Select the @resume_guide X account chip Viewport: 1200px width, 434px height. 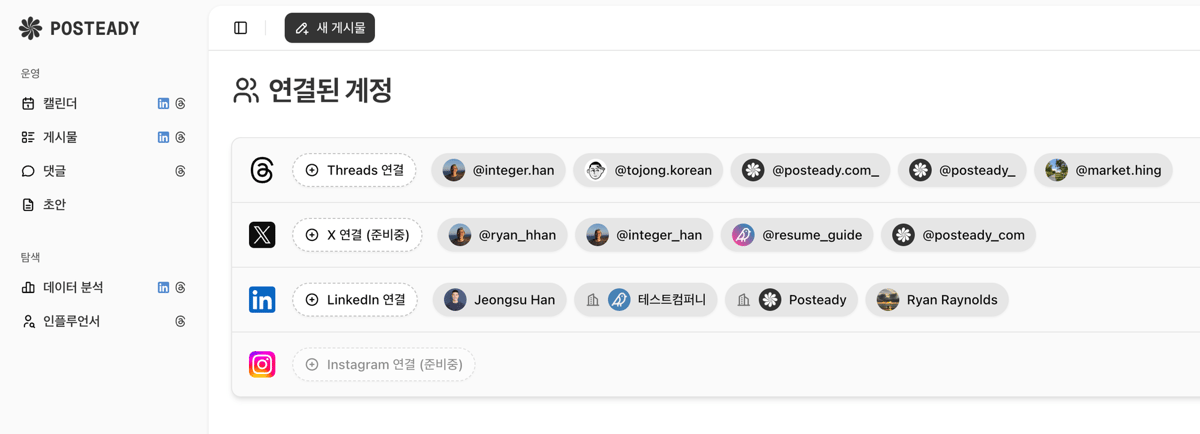(797, 235)
